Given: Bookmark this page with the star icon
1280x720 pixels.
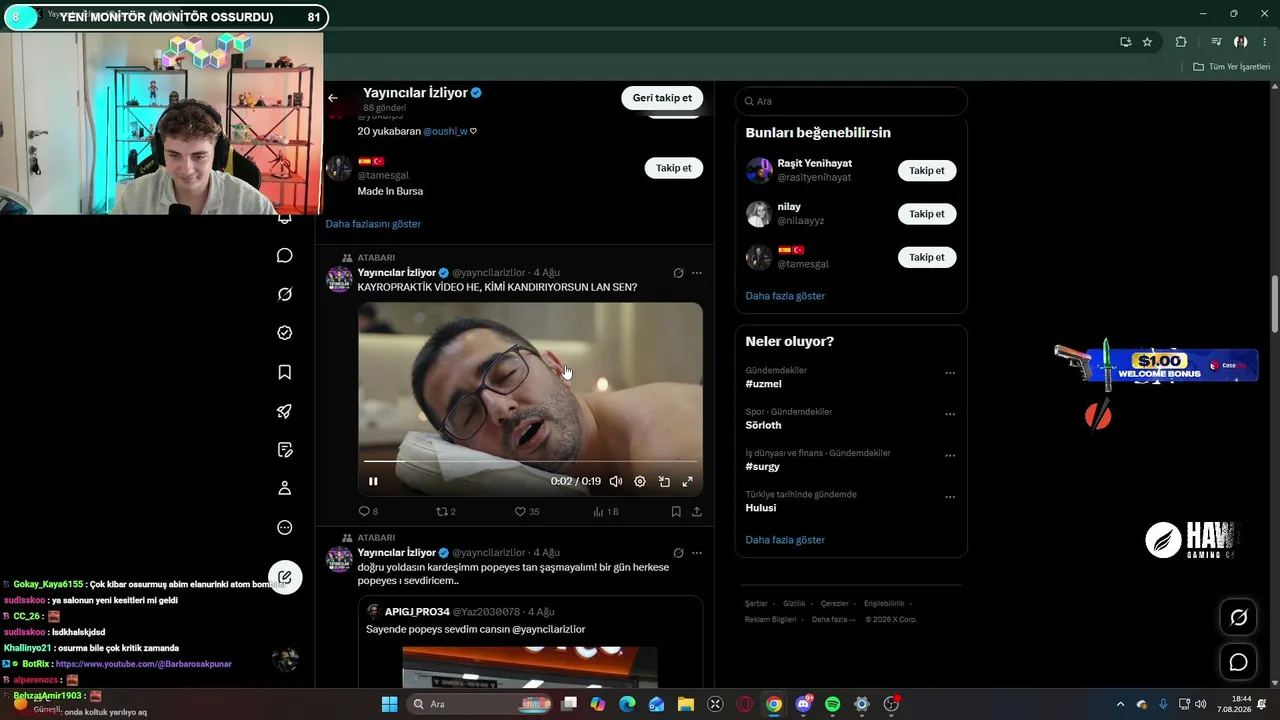Looking at the screenshot, I should coord(1147,42).
